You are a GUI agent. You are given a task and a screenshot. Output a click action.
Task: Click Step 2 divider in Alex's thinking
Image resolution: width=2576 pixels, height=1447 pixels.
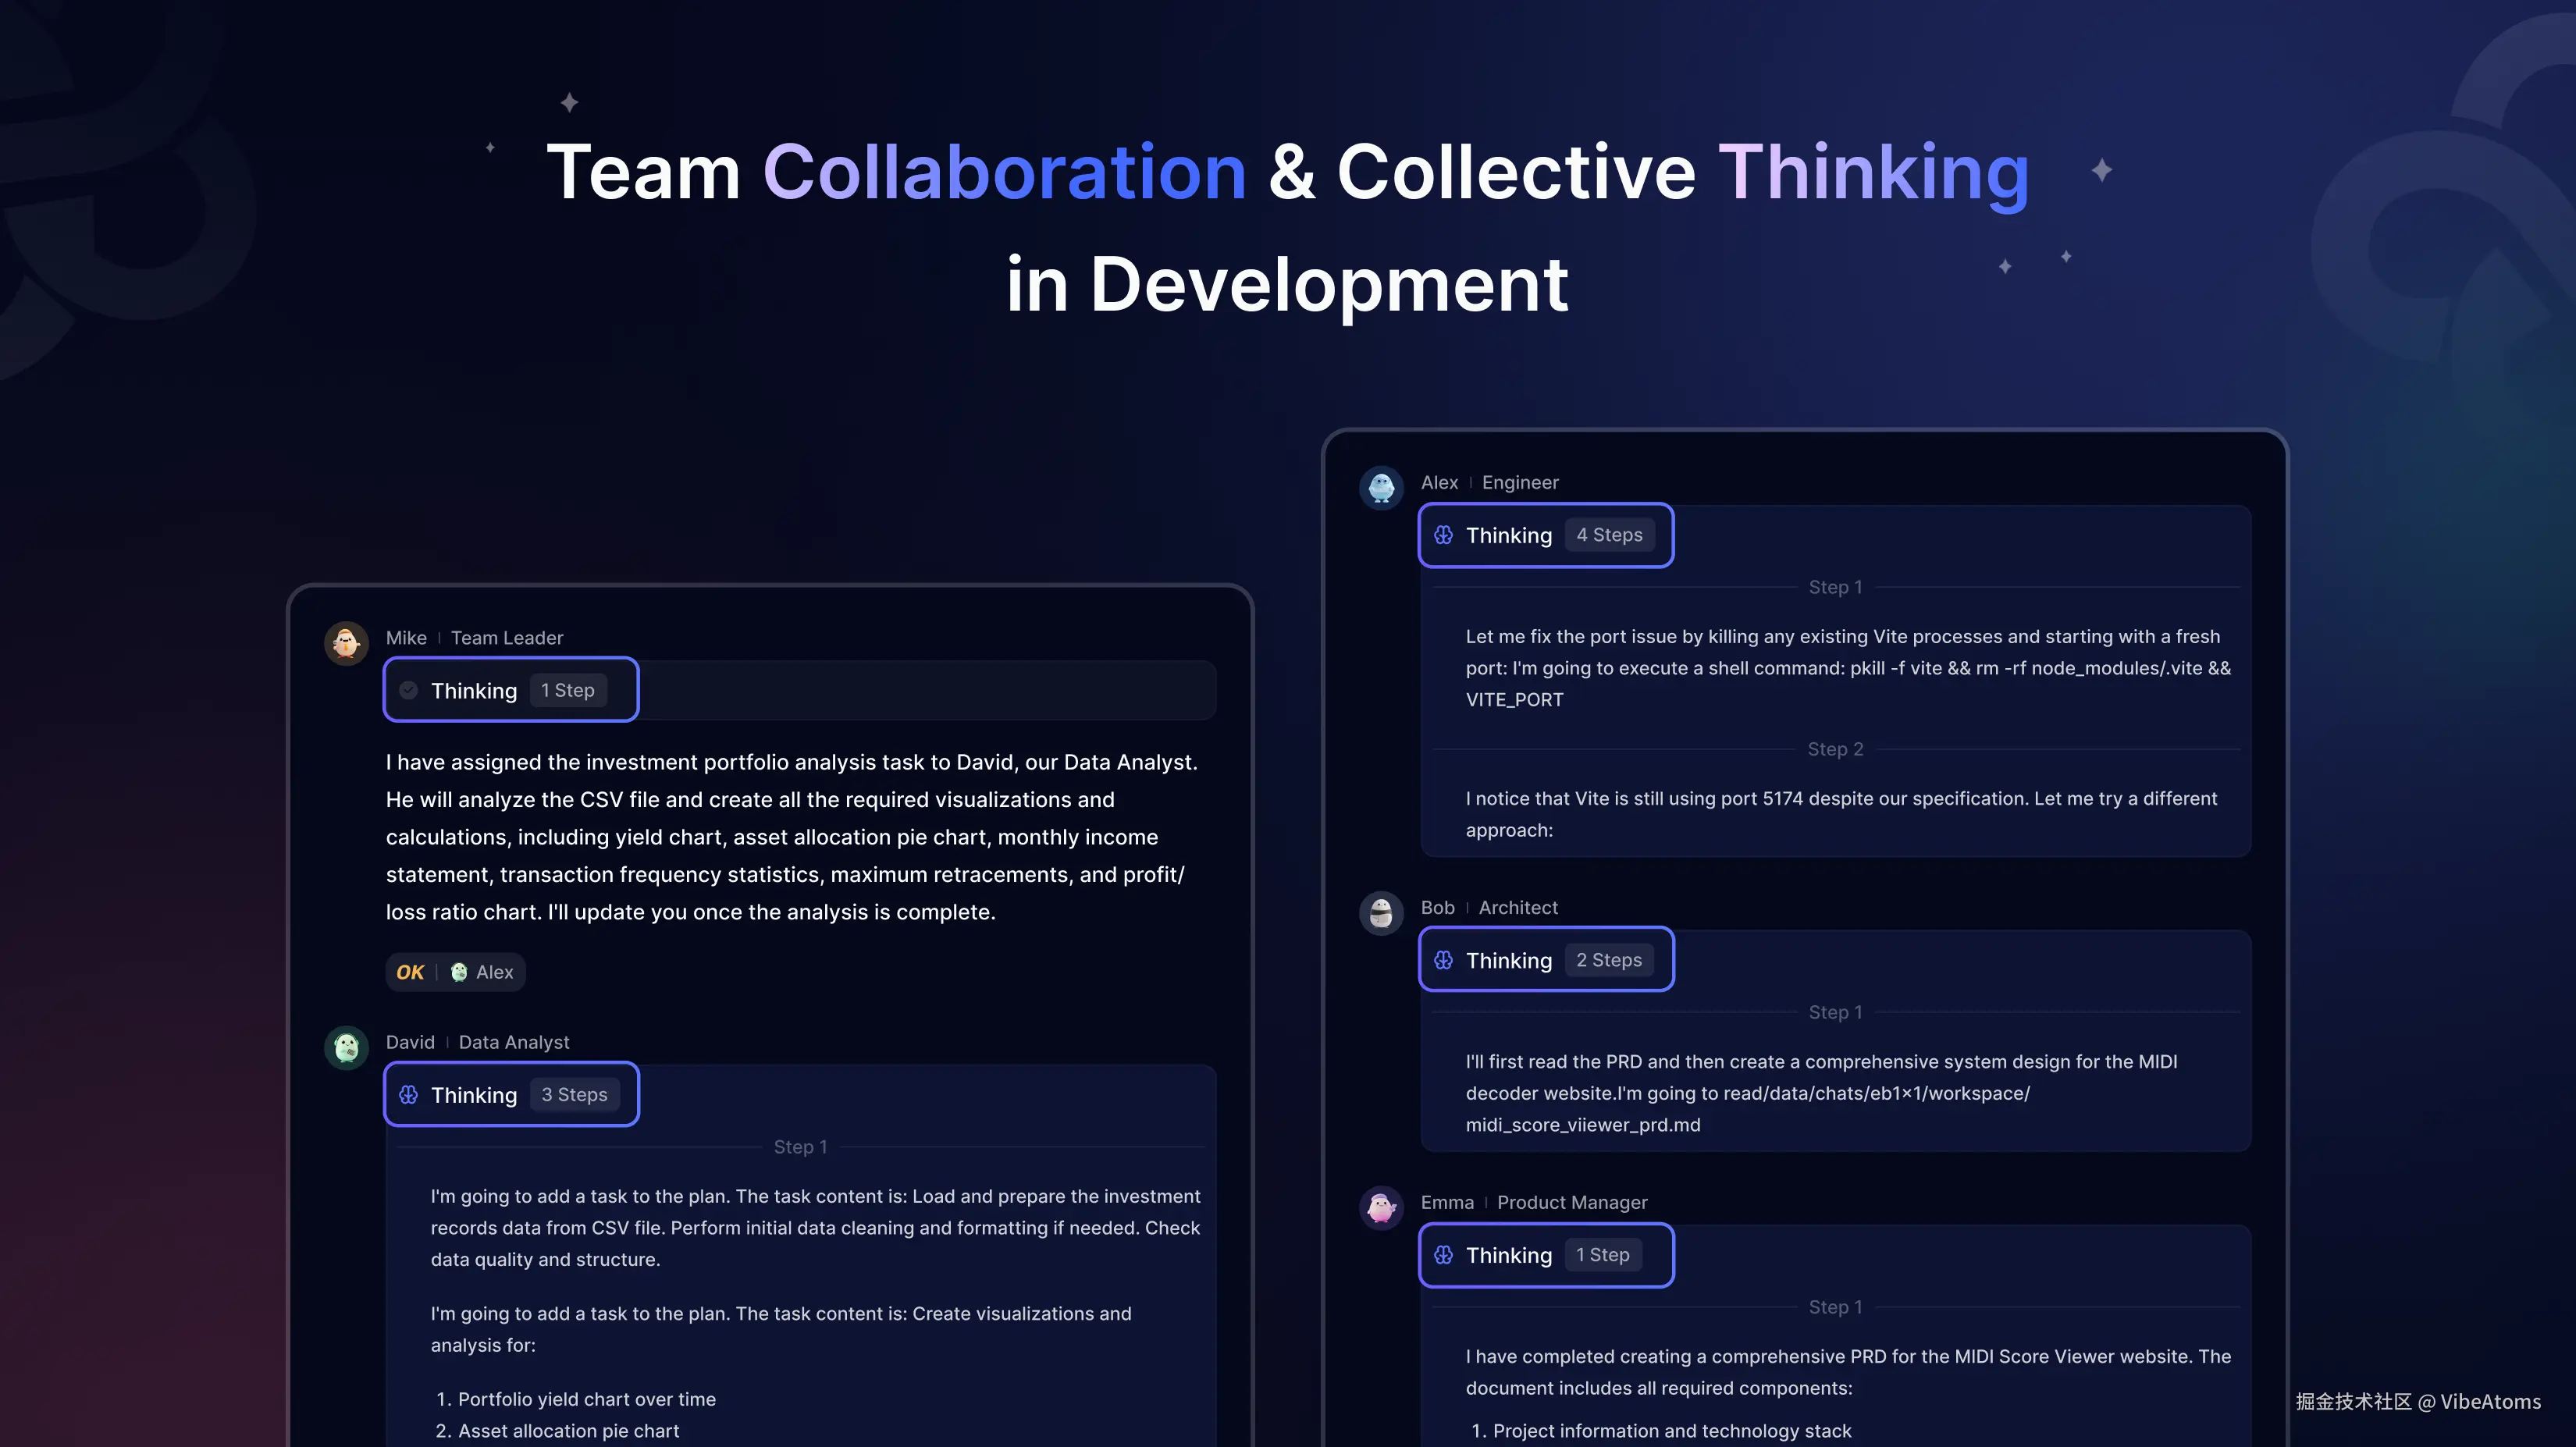pyautogui.click(x=1835, y=749)
